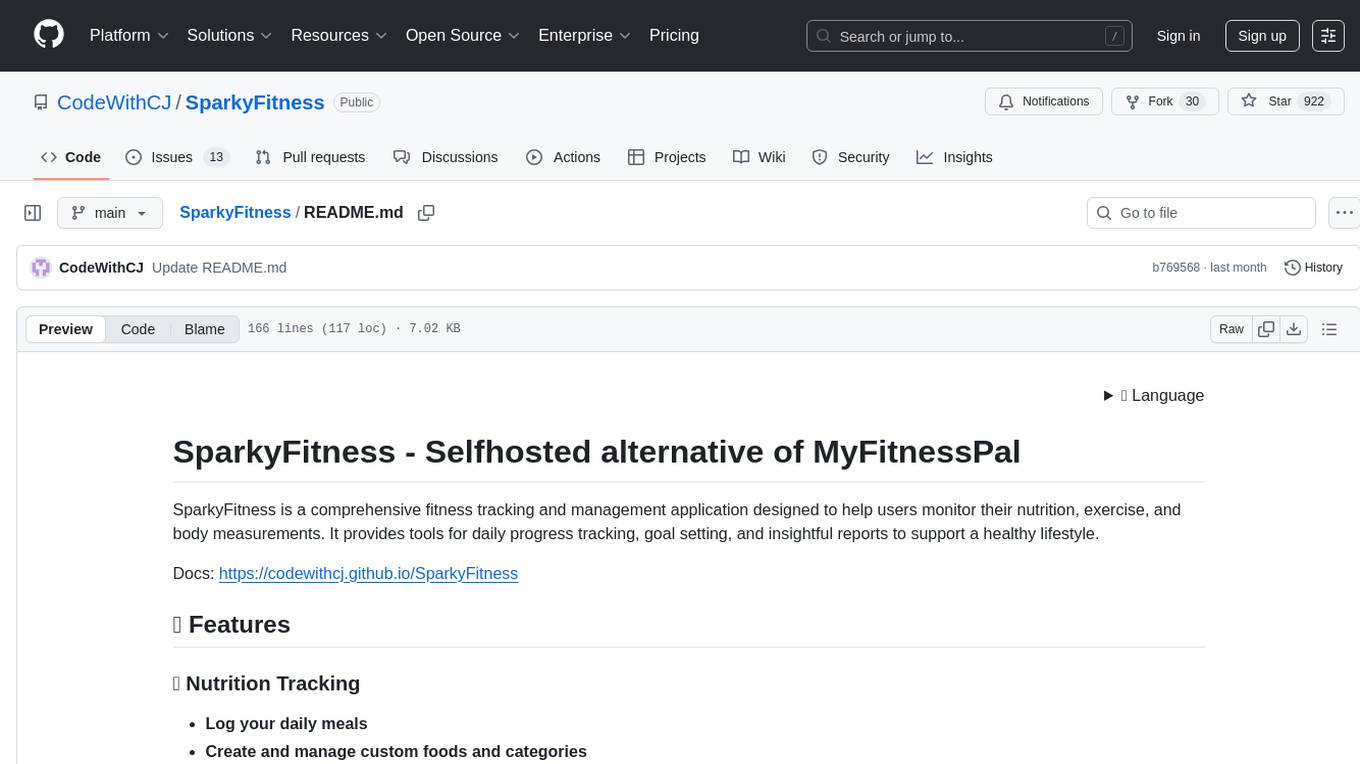Image resolution: width=1360 pixels, height=764 pixels.
Task: Click Sign in
Action: 1178,36
